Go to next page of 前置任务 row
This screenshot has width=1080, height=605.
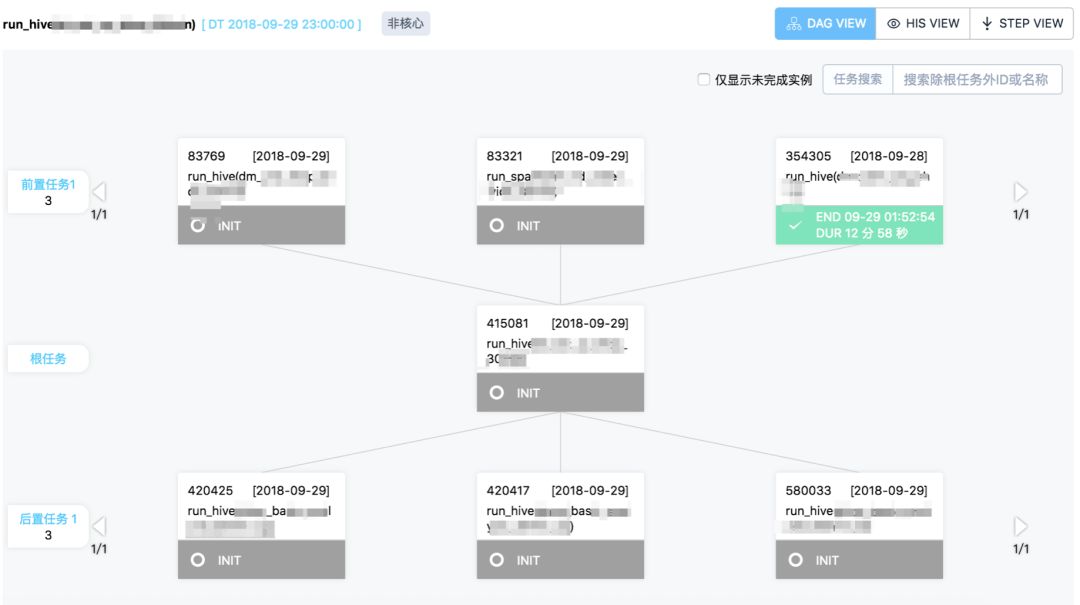pos(1021,192)
